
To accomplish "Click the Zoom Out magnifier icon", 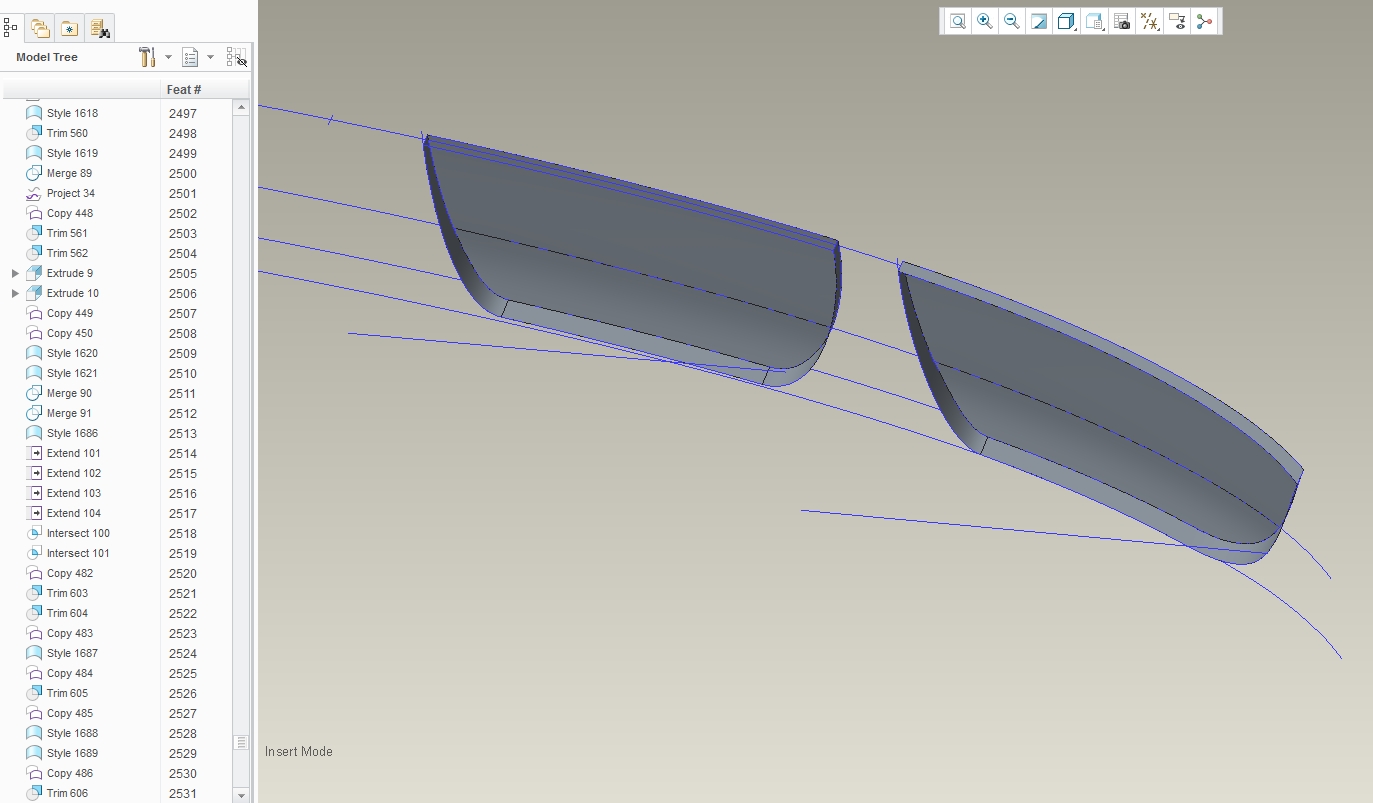I will pyautogui.click(x=1011, y=21).
